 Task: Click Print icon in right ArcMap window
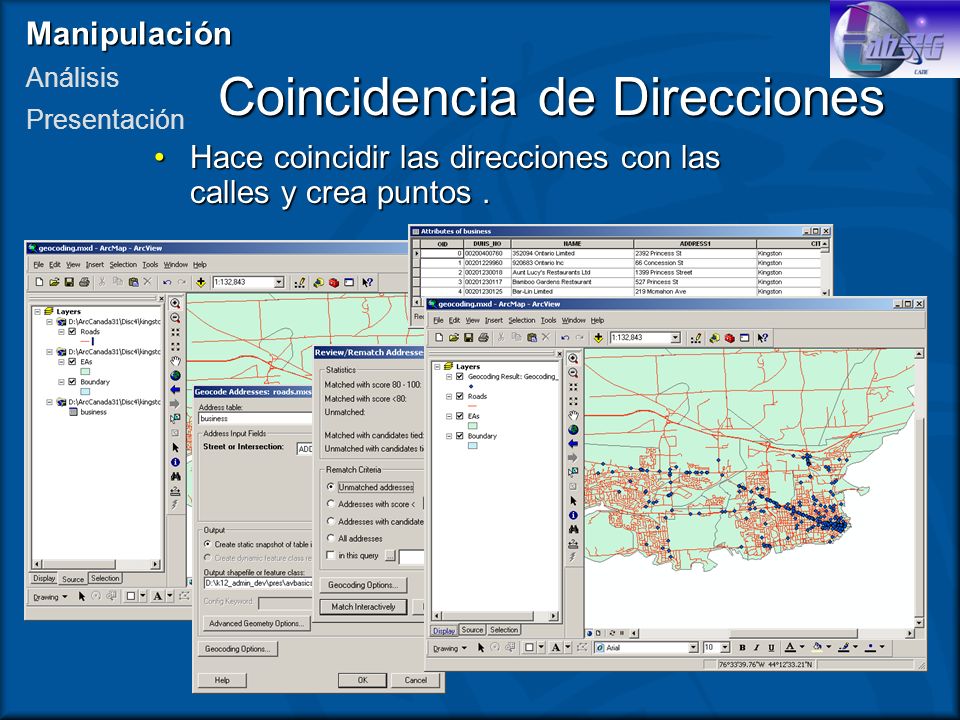[x=484, y=338]
